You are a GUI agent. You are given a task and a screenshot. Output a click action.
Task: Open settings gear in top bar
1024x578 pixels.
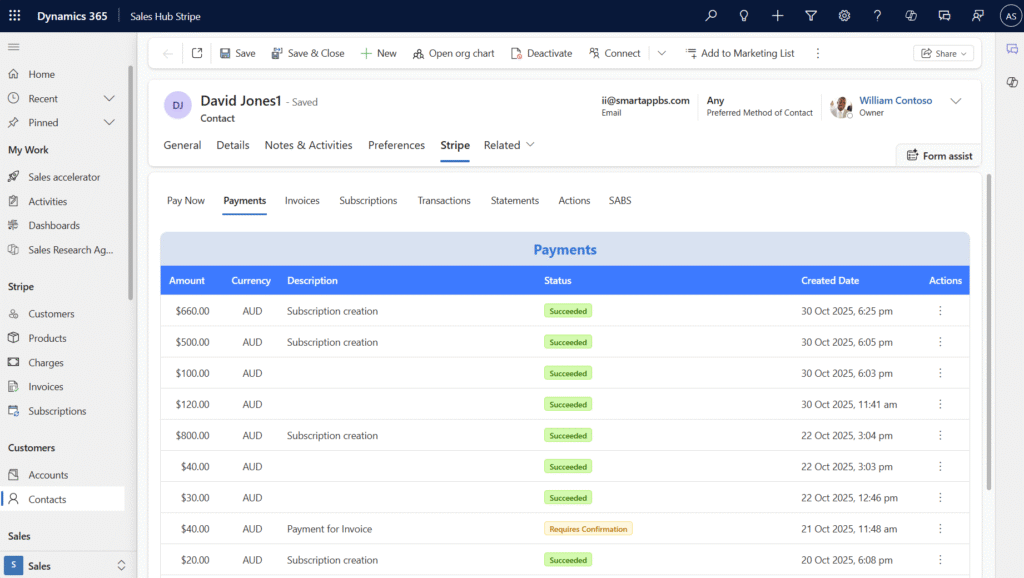coord(844,16)
